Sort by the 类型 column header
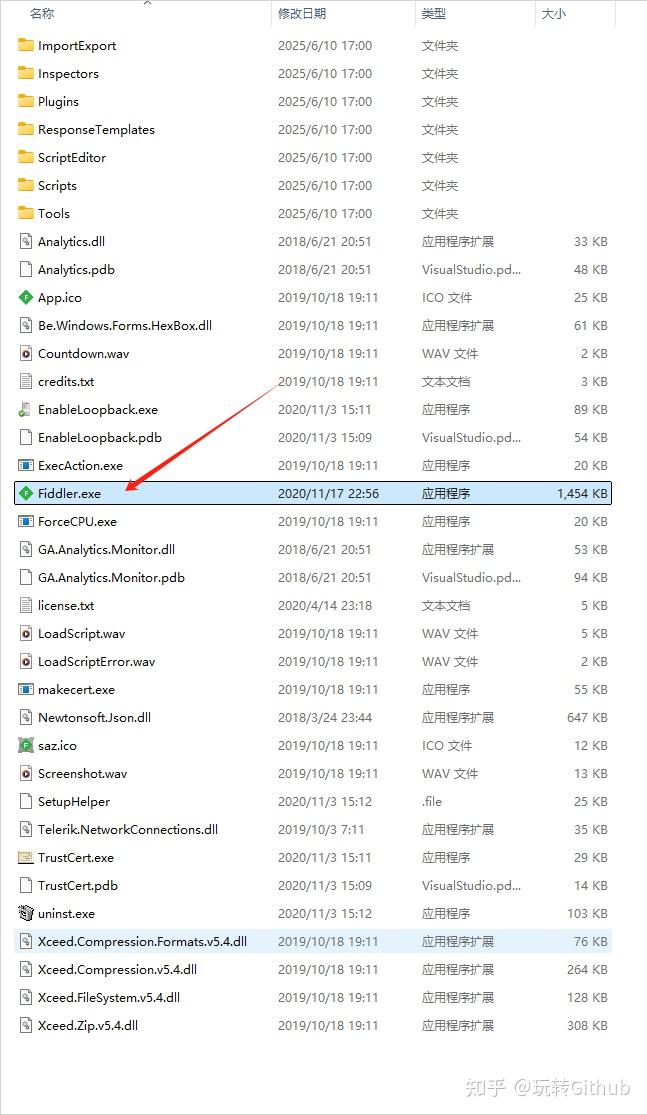The height and width of the screenshot is (1115, 647). [x=434, y=14]
